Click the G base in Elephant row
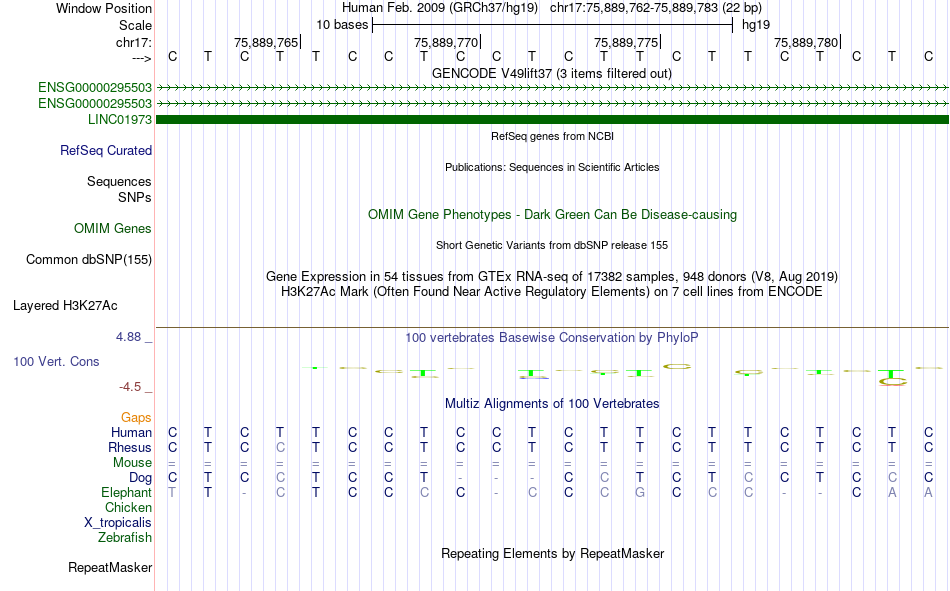The image size is (950, 591). [640, 493]
